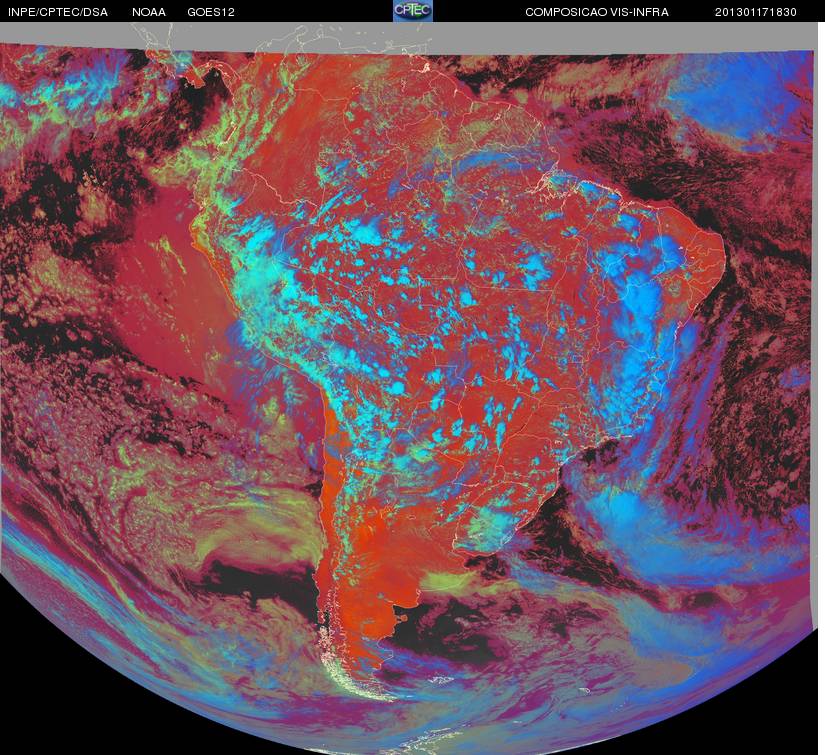This screenshot has width=825, height=755.
Task: Click the INPE/CPTEC/DSA header text
Action: point(58,12)
